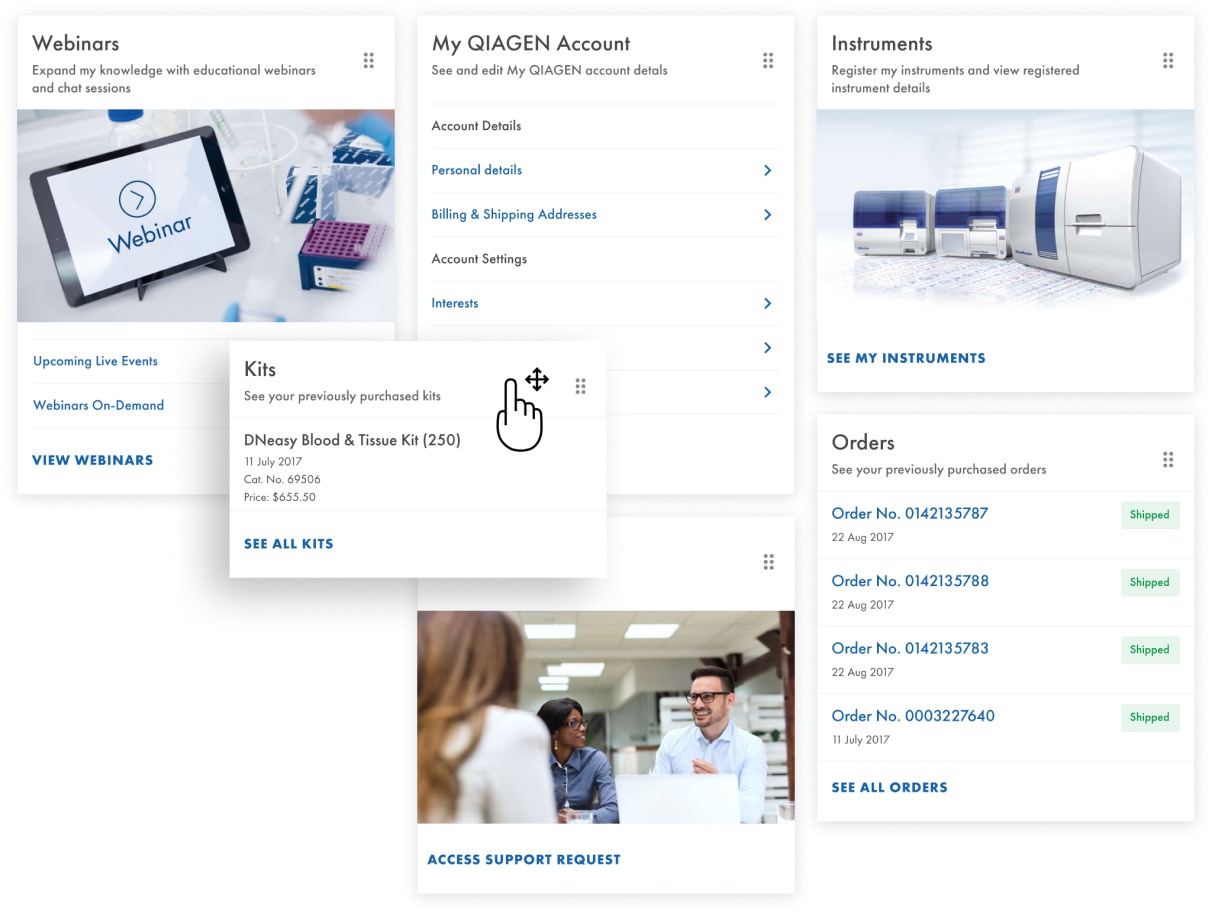Open Webinars On-Demand link

[x=98, y=405]
